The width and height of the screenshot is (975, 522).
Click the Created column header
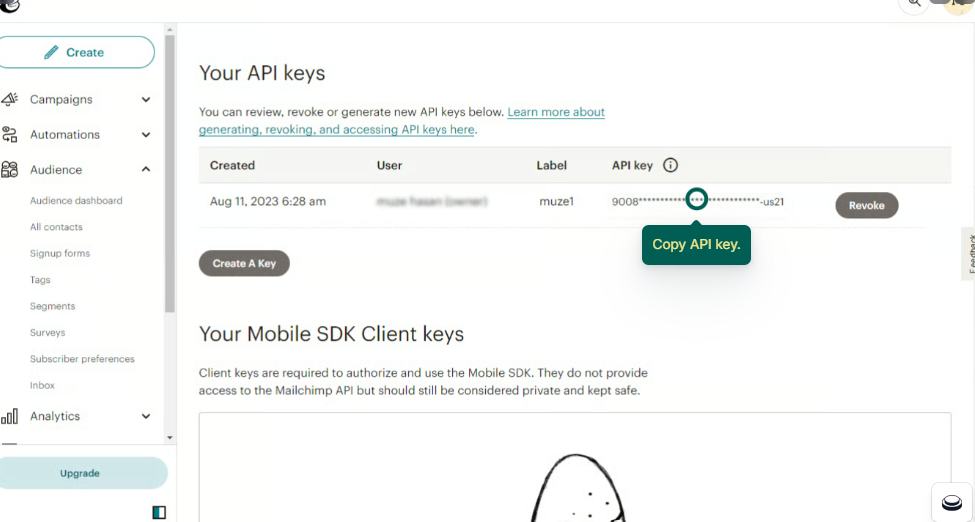pyautogui.click(x=233, y=165)
